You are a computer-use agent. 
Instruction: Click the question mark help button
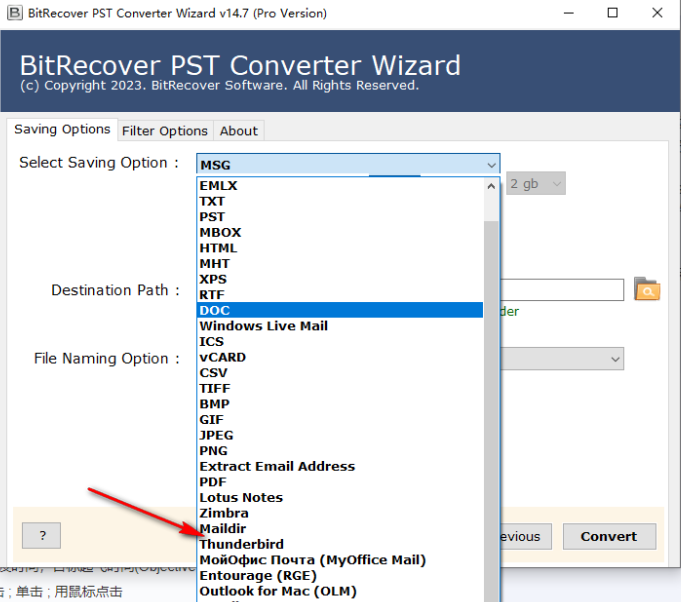point(42,536)
